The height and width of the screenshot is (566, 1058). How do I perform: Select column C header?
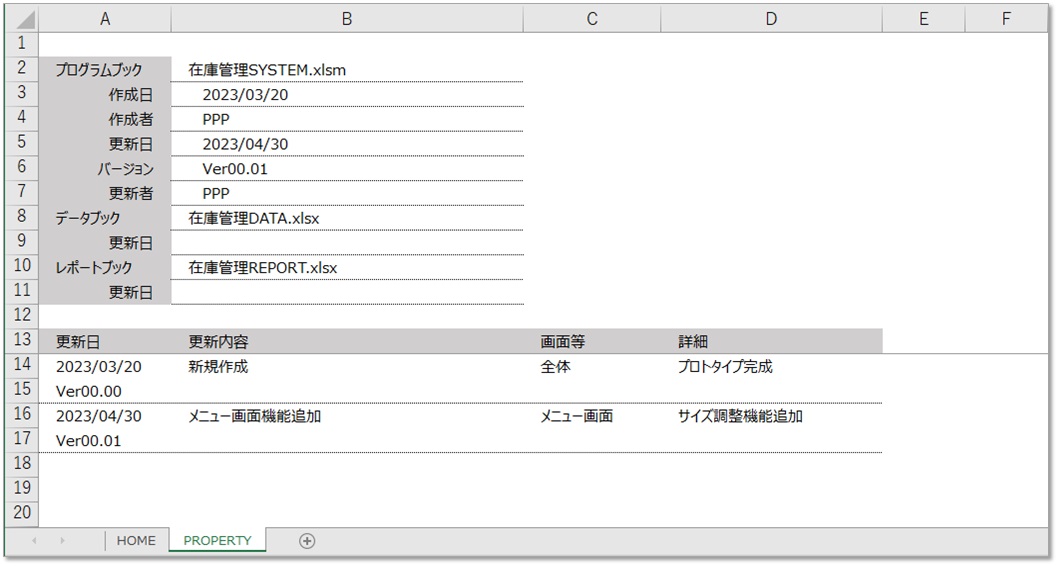pyautogui.click(x=592, y=19)
